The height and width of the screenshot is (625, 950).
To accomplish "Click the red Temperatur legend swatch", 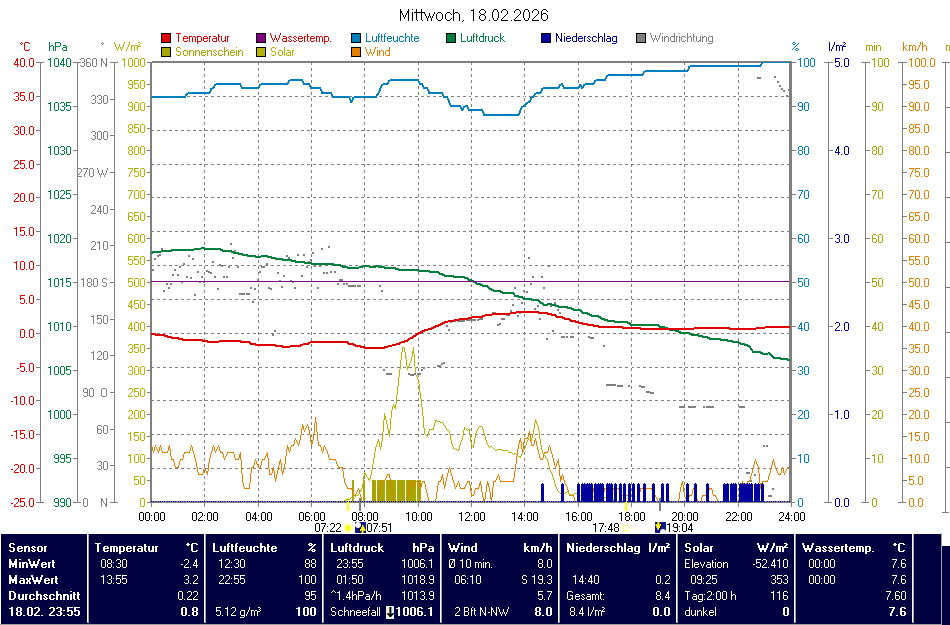I will click(x=166, y=39).
